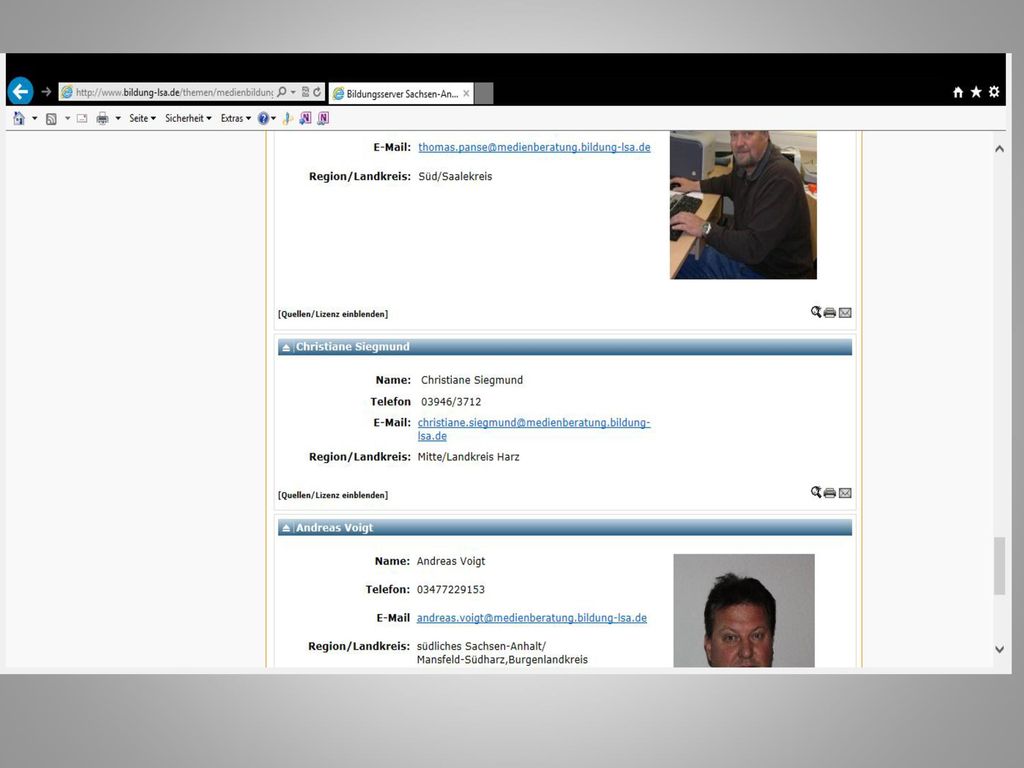
Task: Refresh the page using the reload icon
Action: tap(317, 92)
